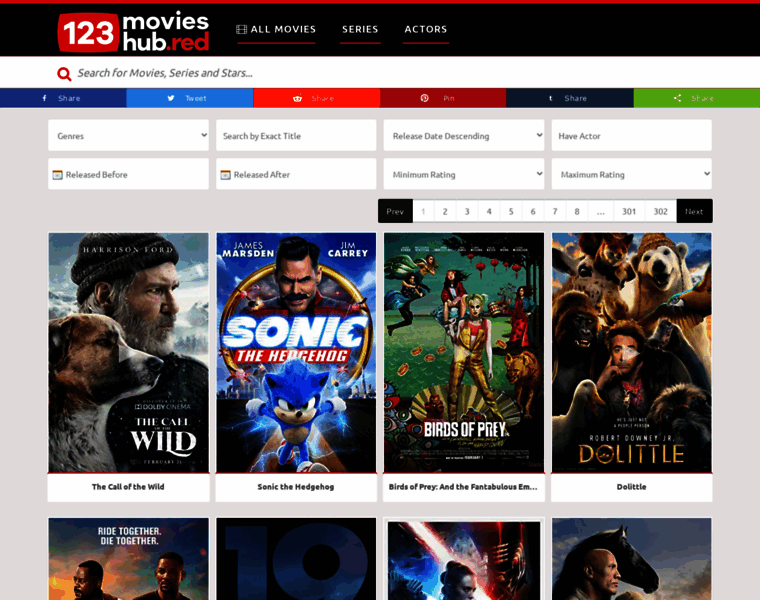Screen dimensions: 760x600
Task: Go to page 301
Action: [x=629, y=211]
